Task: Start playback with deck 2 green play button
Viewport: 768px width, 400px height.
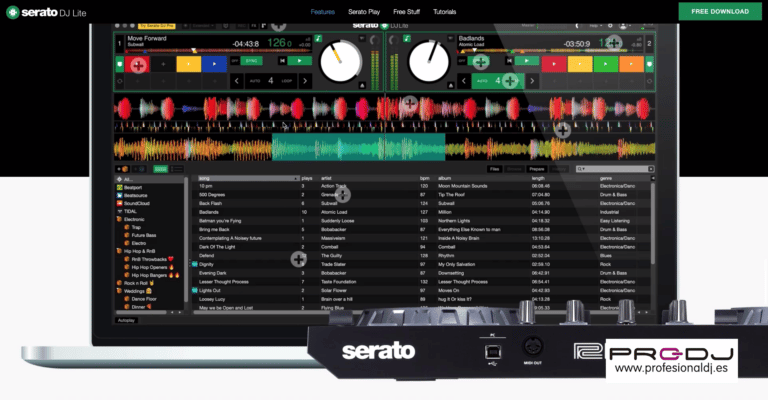Action: click(527, 61)
